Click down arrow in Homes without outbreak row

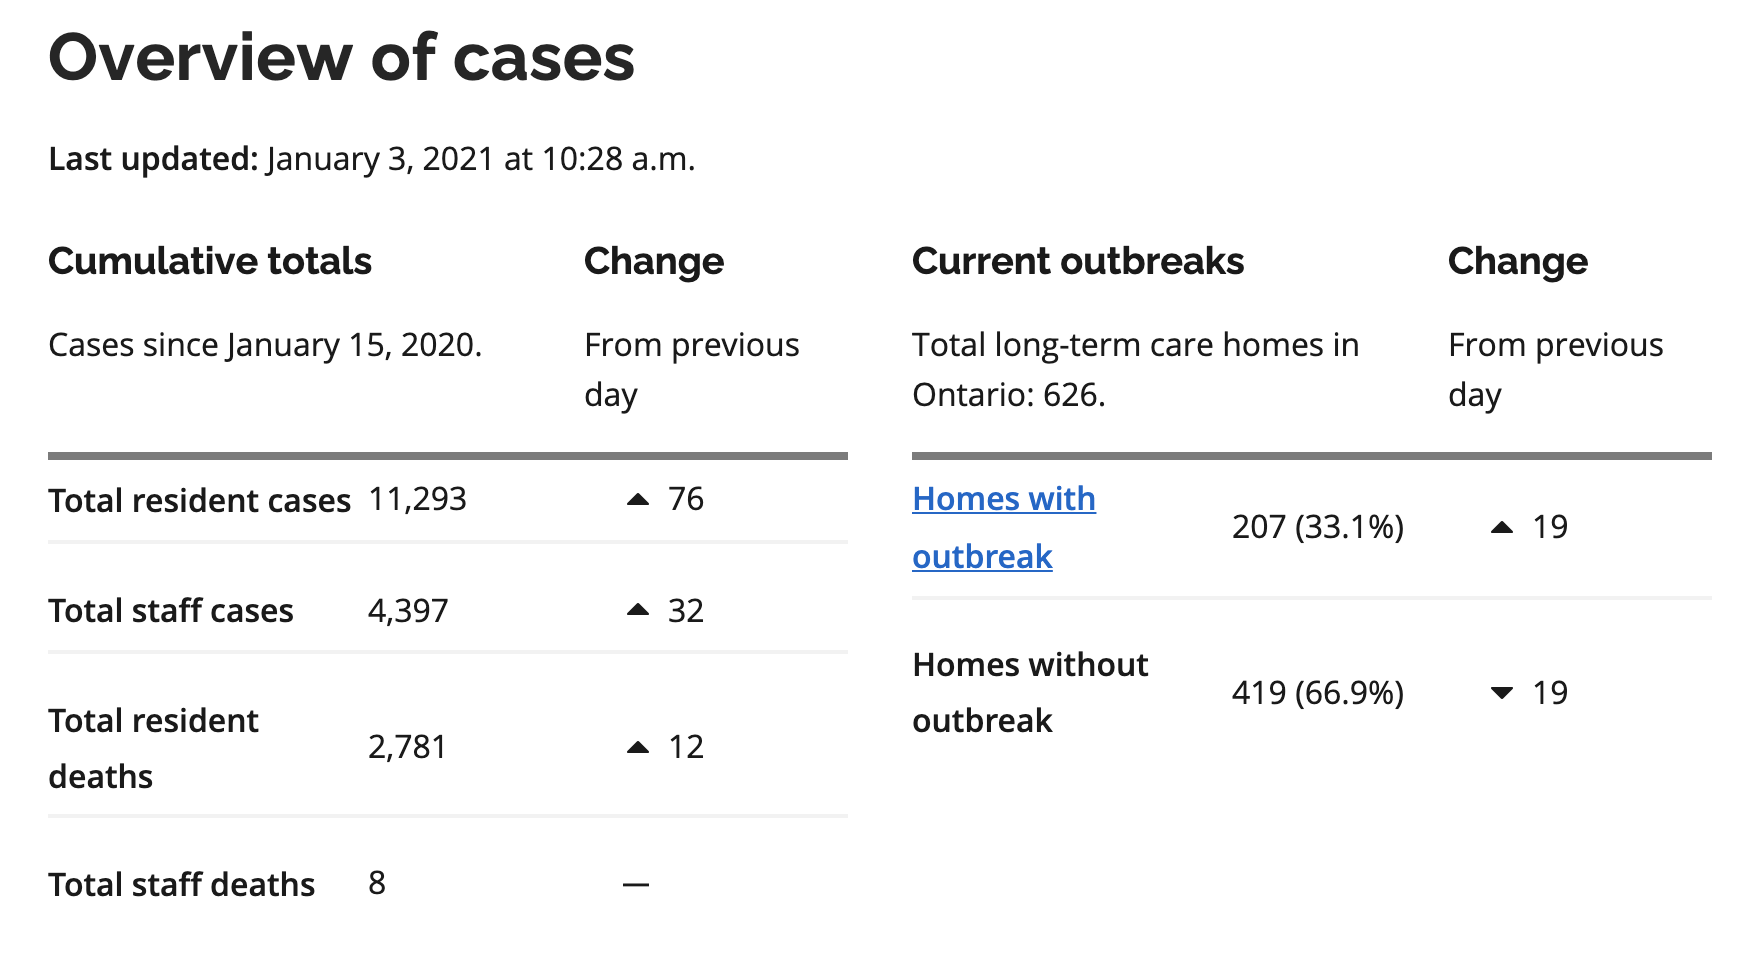(x=1502, y=693)
